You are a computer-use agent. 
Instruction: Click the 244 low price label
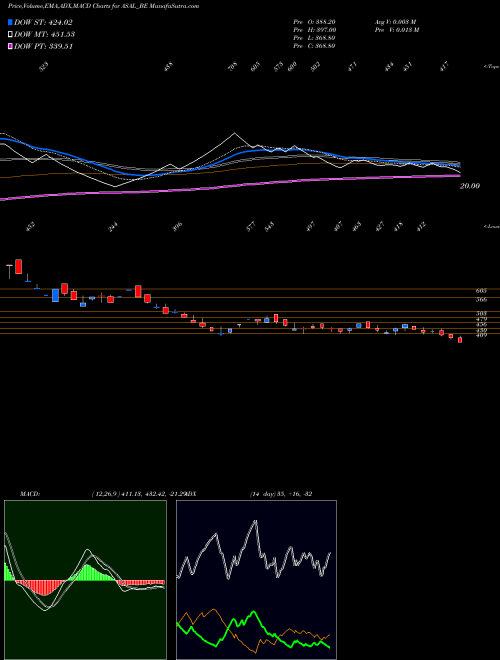tap(113, 226)
